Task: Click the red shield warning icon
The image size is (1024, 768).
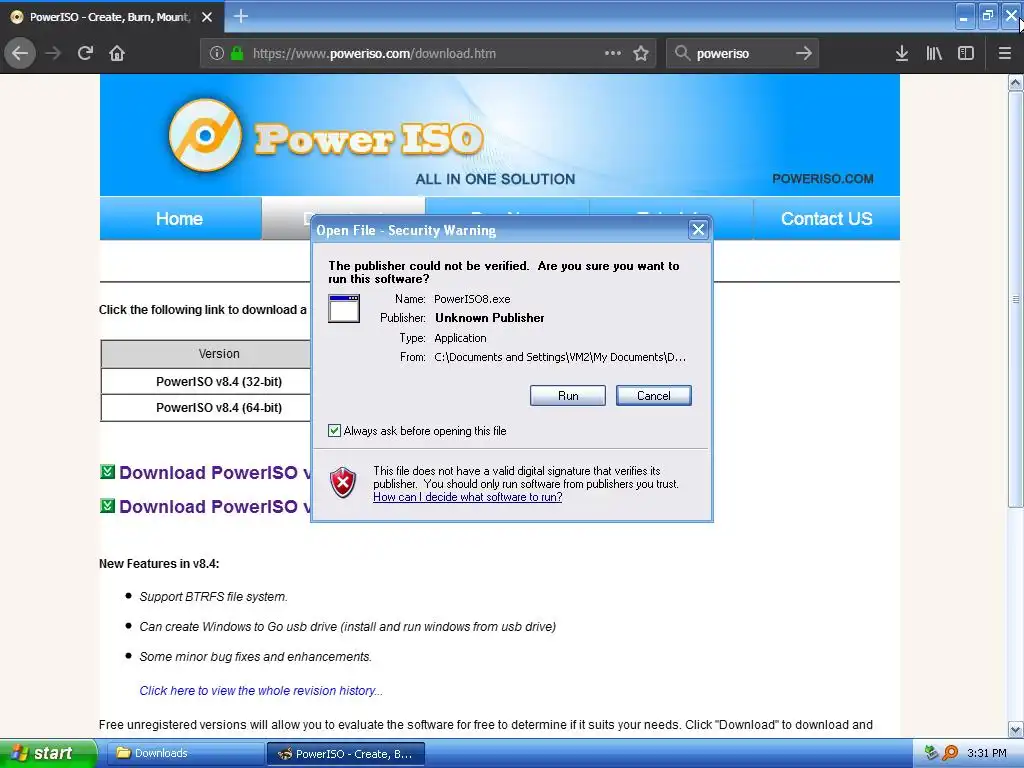Action: coord(343,483)
